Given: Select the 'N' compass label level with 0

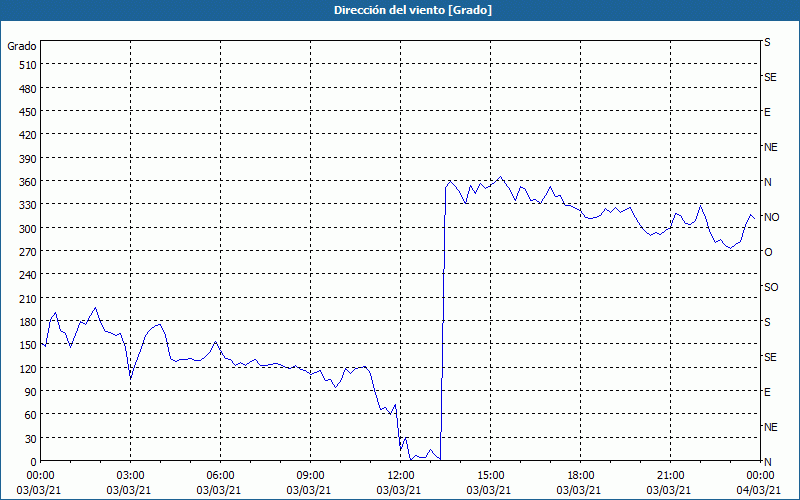Looking at the screenshot, I should click(x=768, y=462).
